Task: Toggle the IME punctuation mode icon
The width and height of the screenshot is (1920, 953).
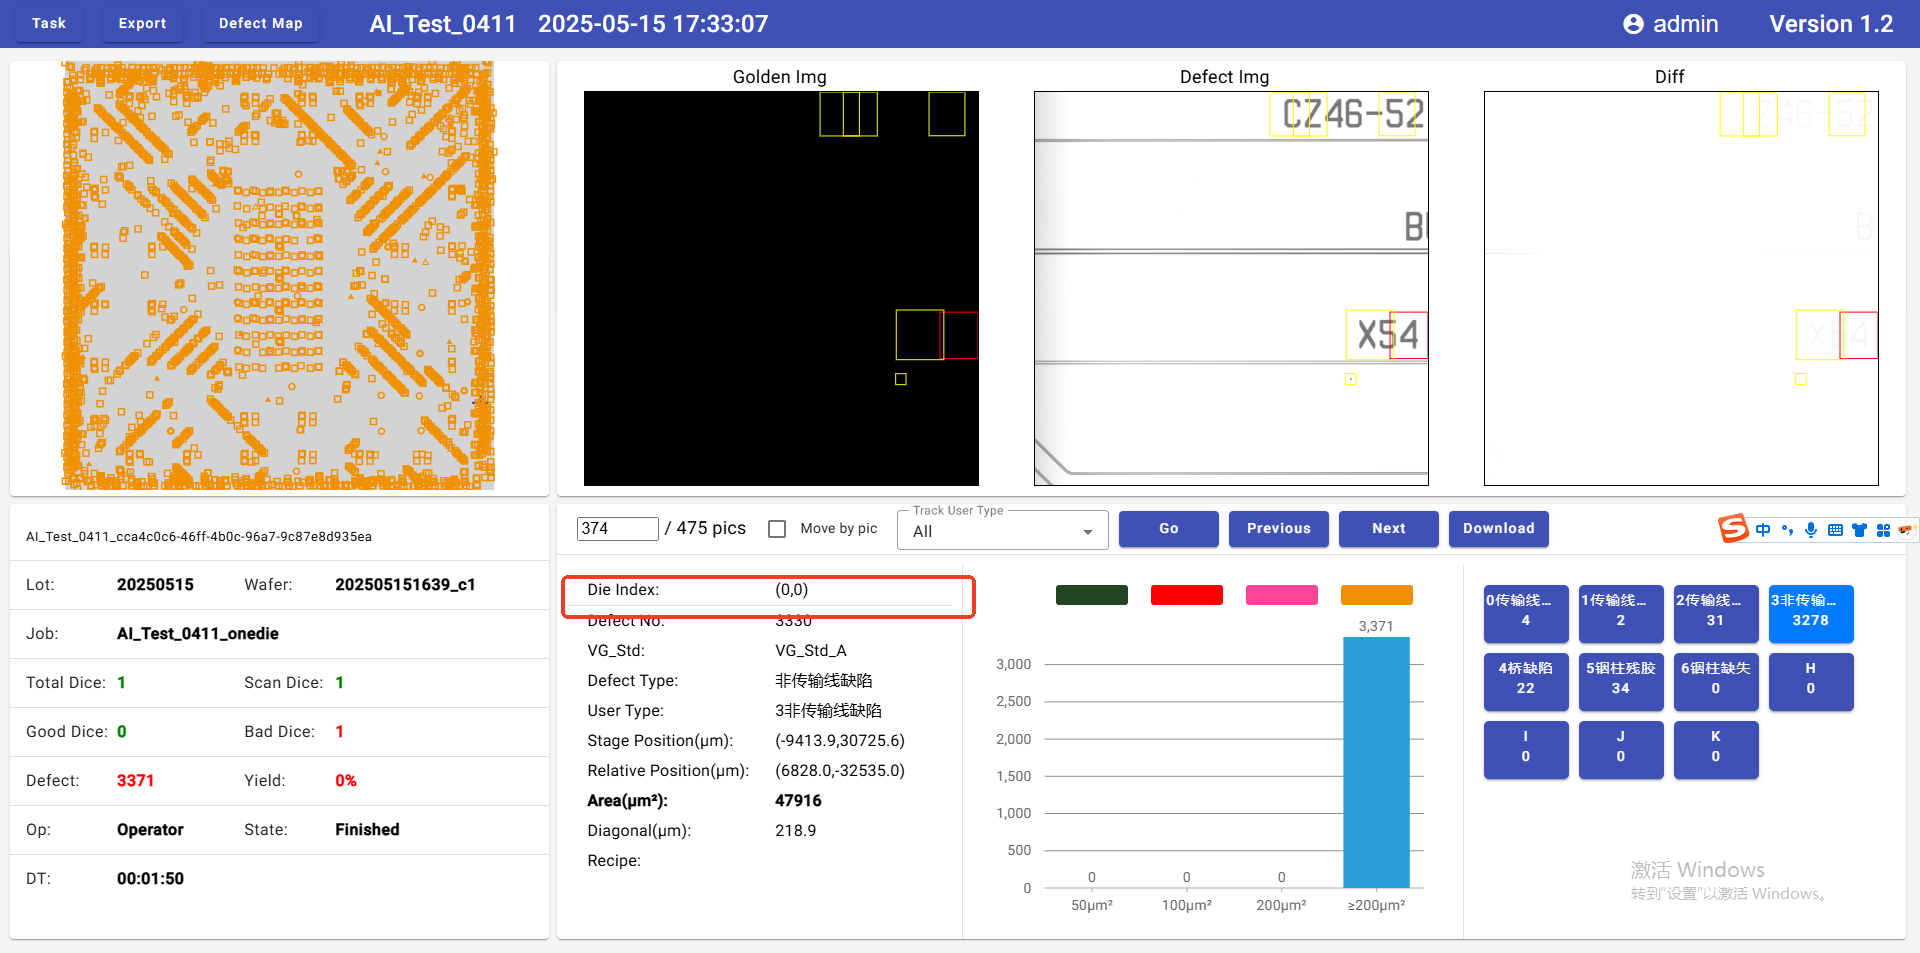Action: coord(1787,530)
